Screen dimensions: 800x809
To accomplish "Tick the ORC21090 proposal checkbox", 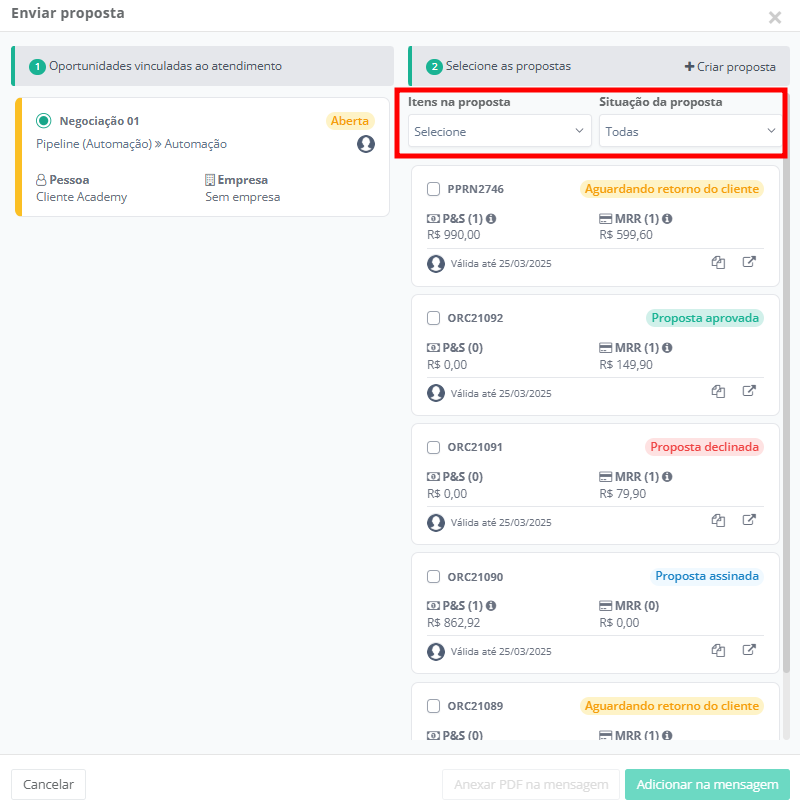I will tap(434, 577).
